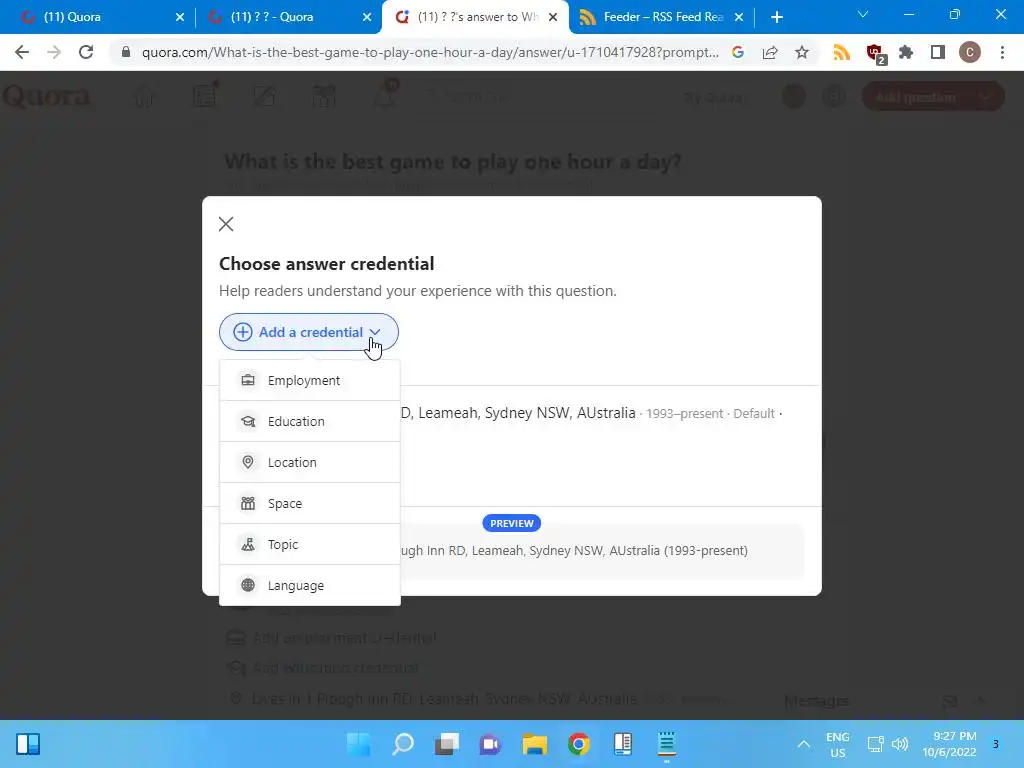The width and height of the screenshot is (1024, 768).
Task: Reload the current page
Action: tap(86, 52)
